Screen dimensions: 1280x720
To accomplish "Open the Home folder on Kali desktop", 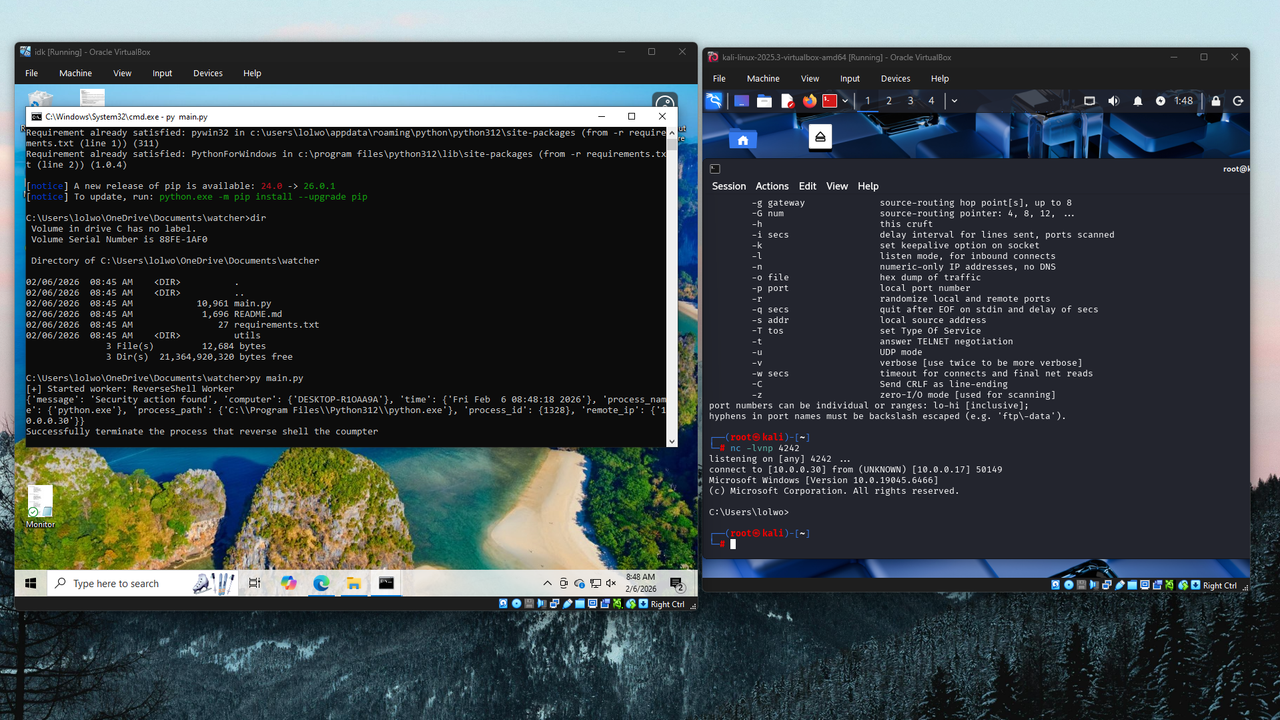I will coord(742,140).
